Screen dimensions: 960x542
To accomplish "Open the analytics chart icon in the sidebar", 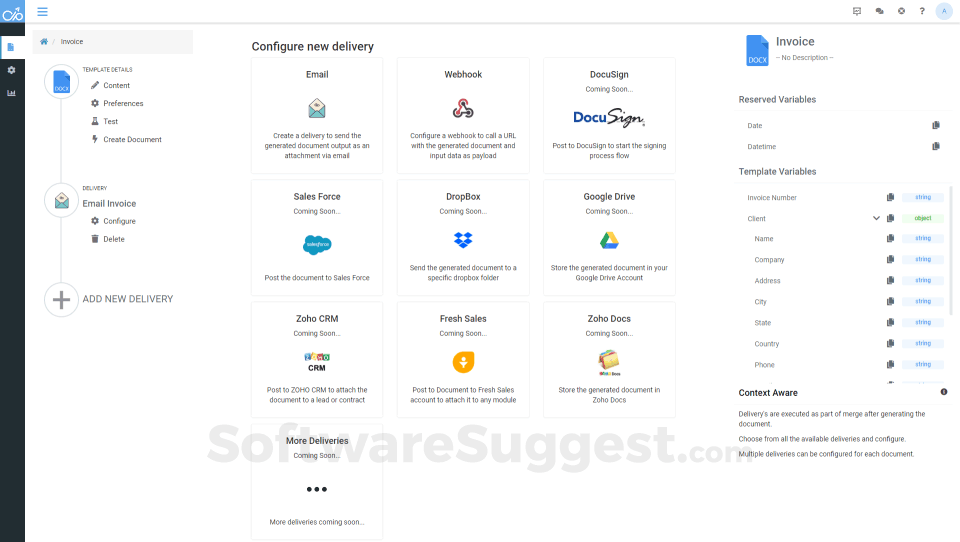I will tap(11, 93).
